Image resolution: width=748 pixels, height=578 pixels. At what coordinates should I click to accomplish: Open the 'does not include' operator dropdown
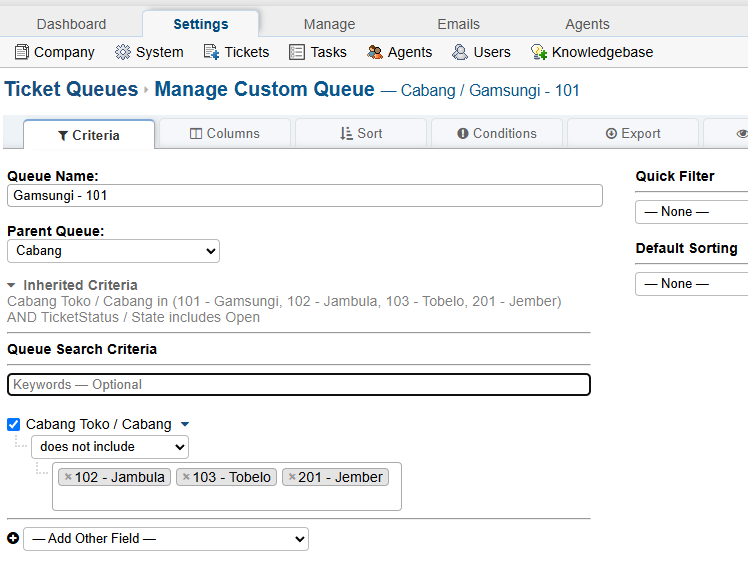pyautogui.click(x=110, y=447)
